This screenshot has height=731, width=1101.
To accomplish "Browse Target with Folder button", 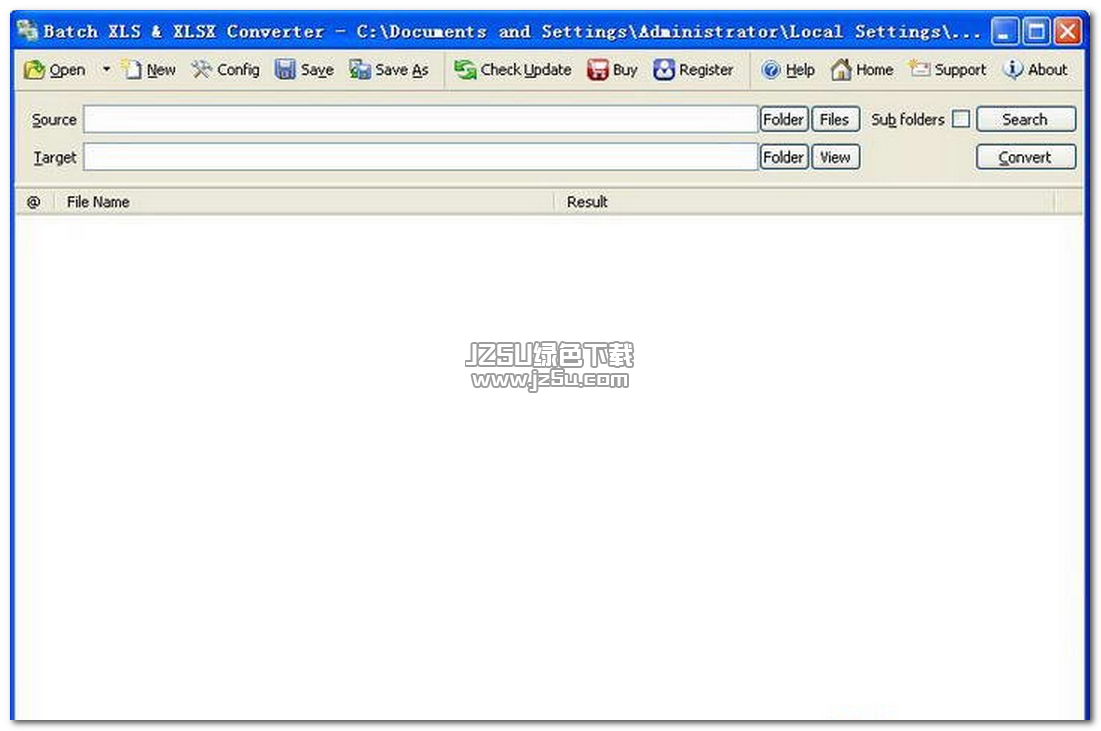I will pos(784,157).
